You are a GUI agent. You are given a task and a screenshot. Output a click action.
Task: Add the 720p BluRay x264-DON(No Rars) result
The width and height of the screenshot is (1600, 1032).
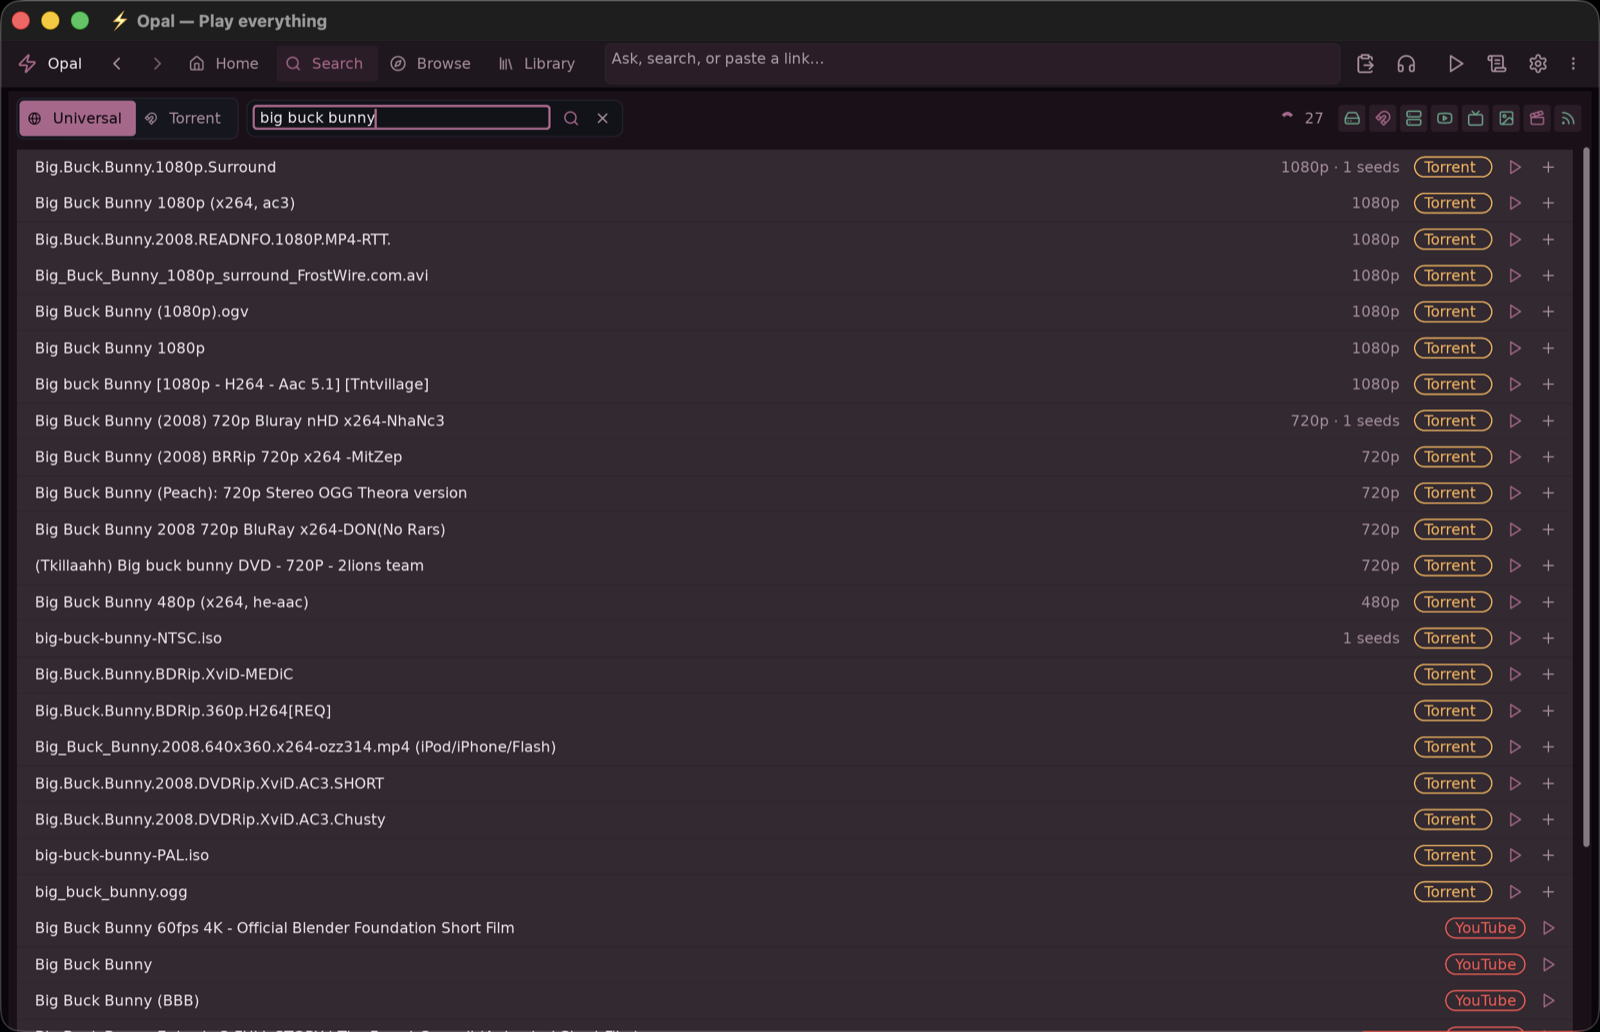click(1548, 529)
